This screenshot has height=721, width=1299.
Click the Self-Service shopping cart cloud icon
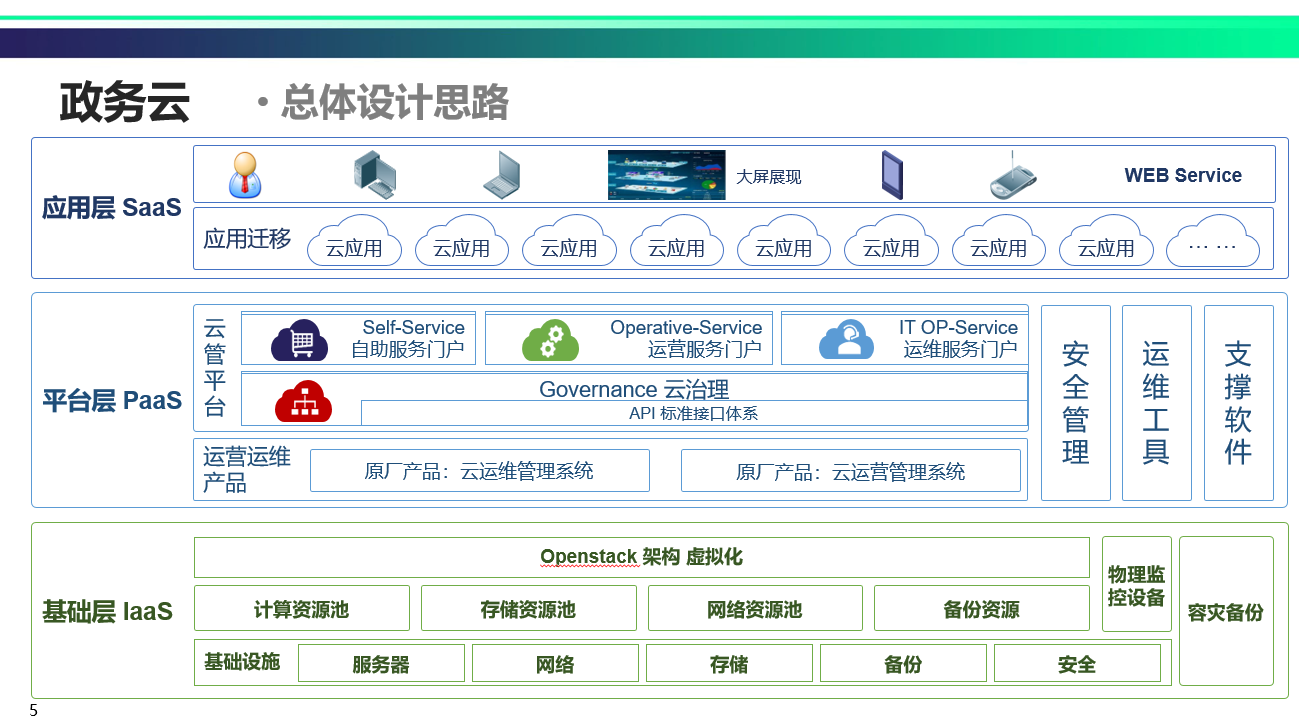[x=299, y=341]
